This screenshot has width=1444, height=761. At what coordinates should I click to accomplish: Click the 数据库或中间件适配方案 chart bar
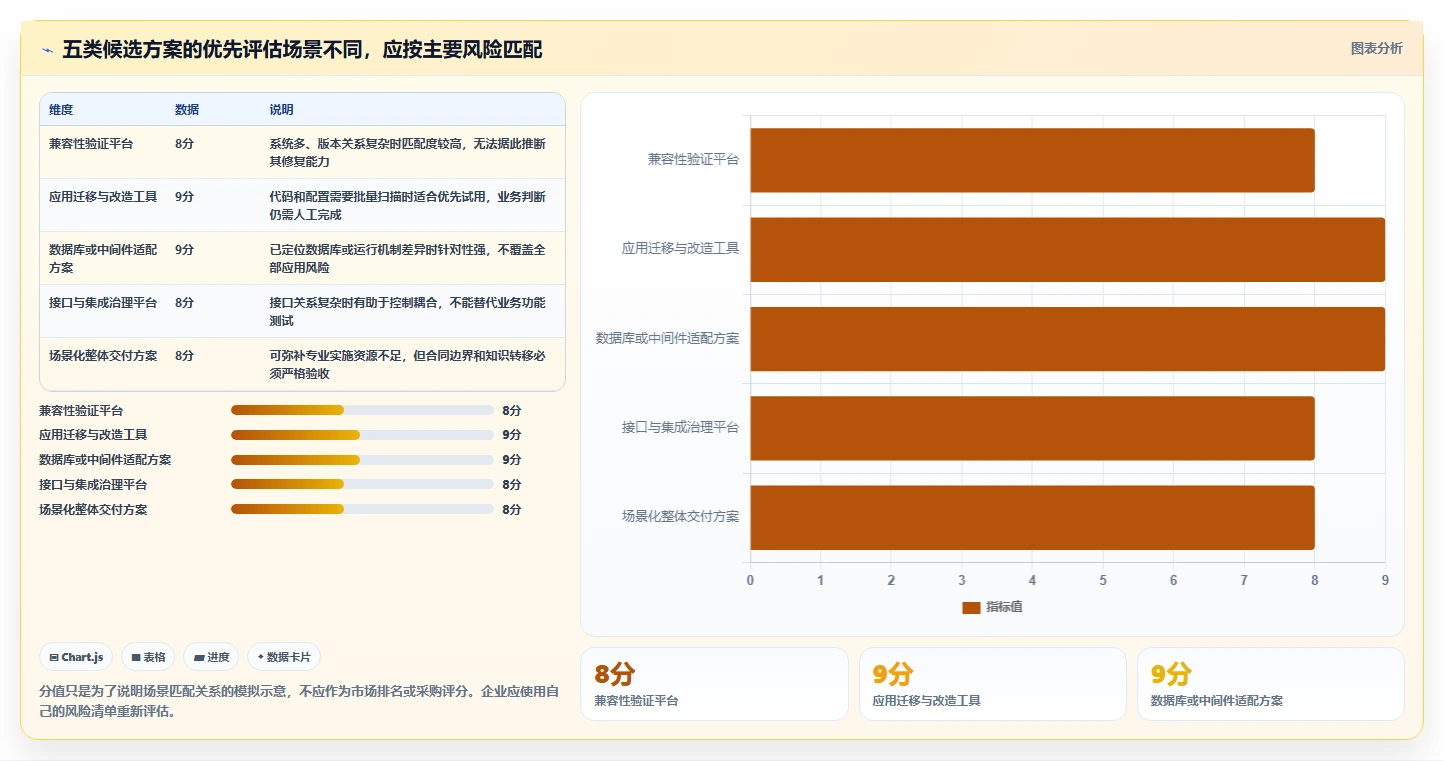[1067, 339]
